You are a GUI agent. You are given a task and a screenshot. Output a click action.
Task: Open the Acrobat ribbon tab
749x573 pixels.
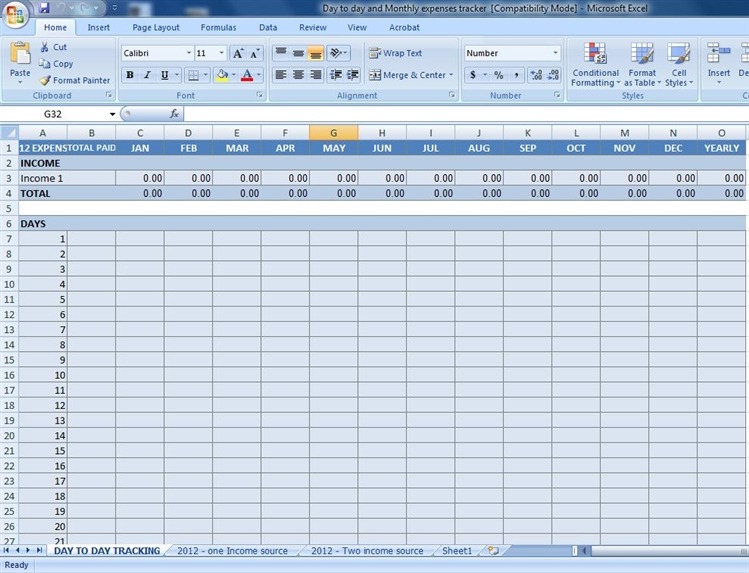[404, 28]
